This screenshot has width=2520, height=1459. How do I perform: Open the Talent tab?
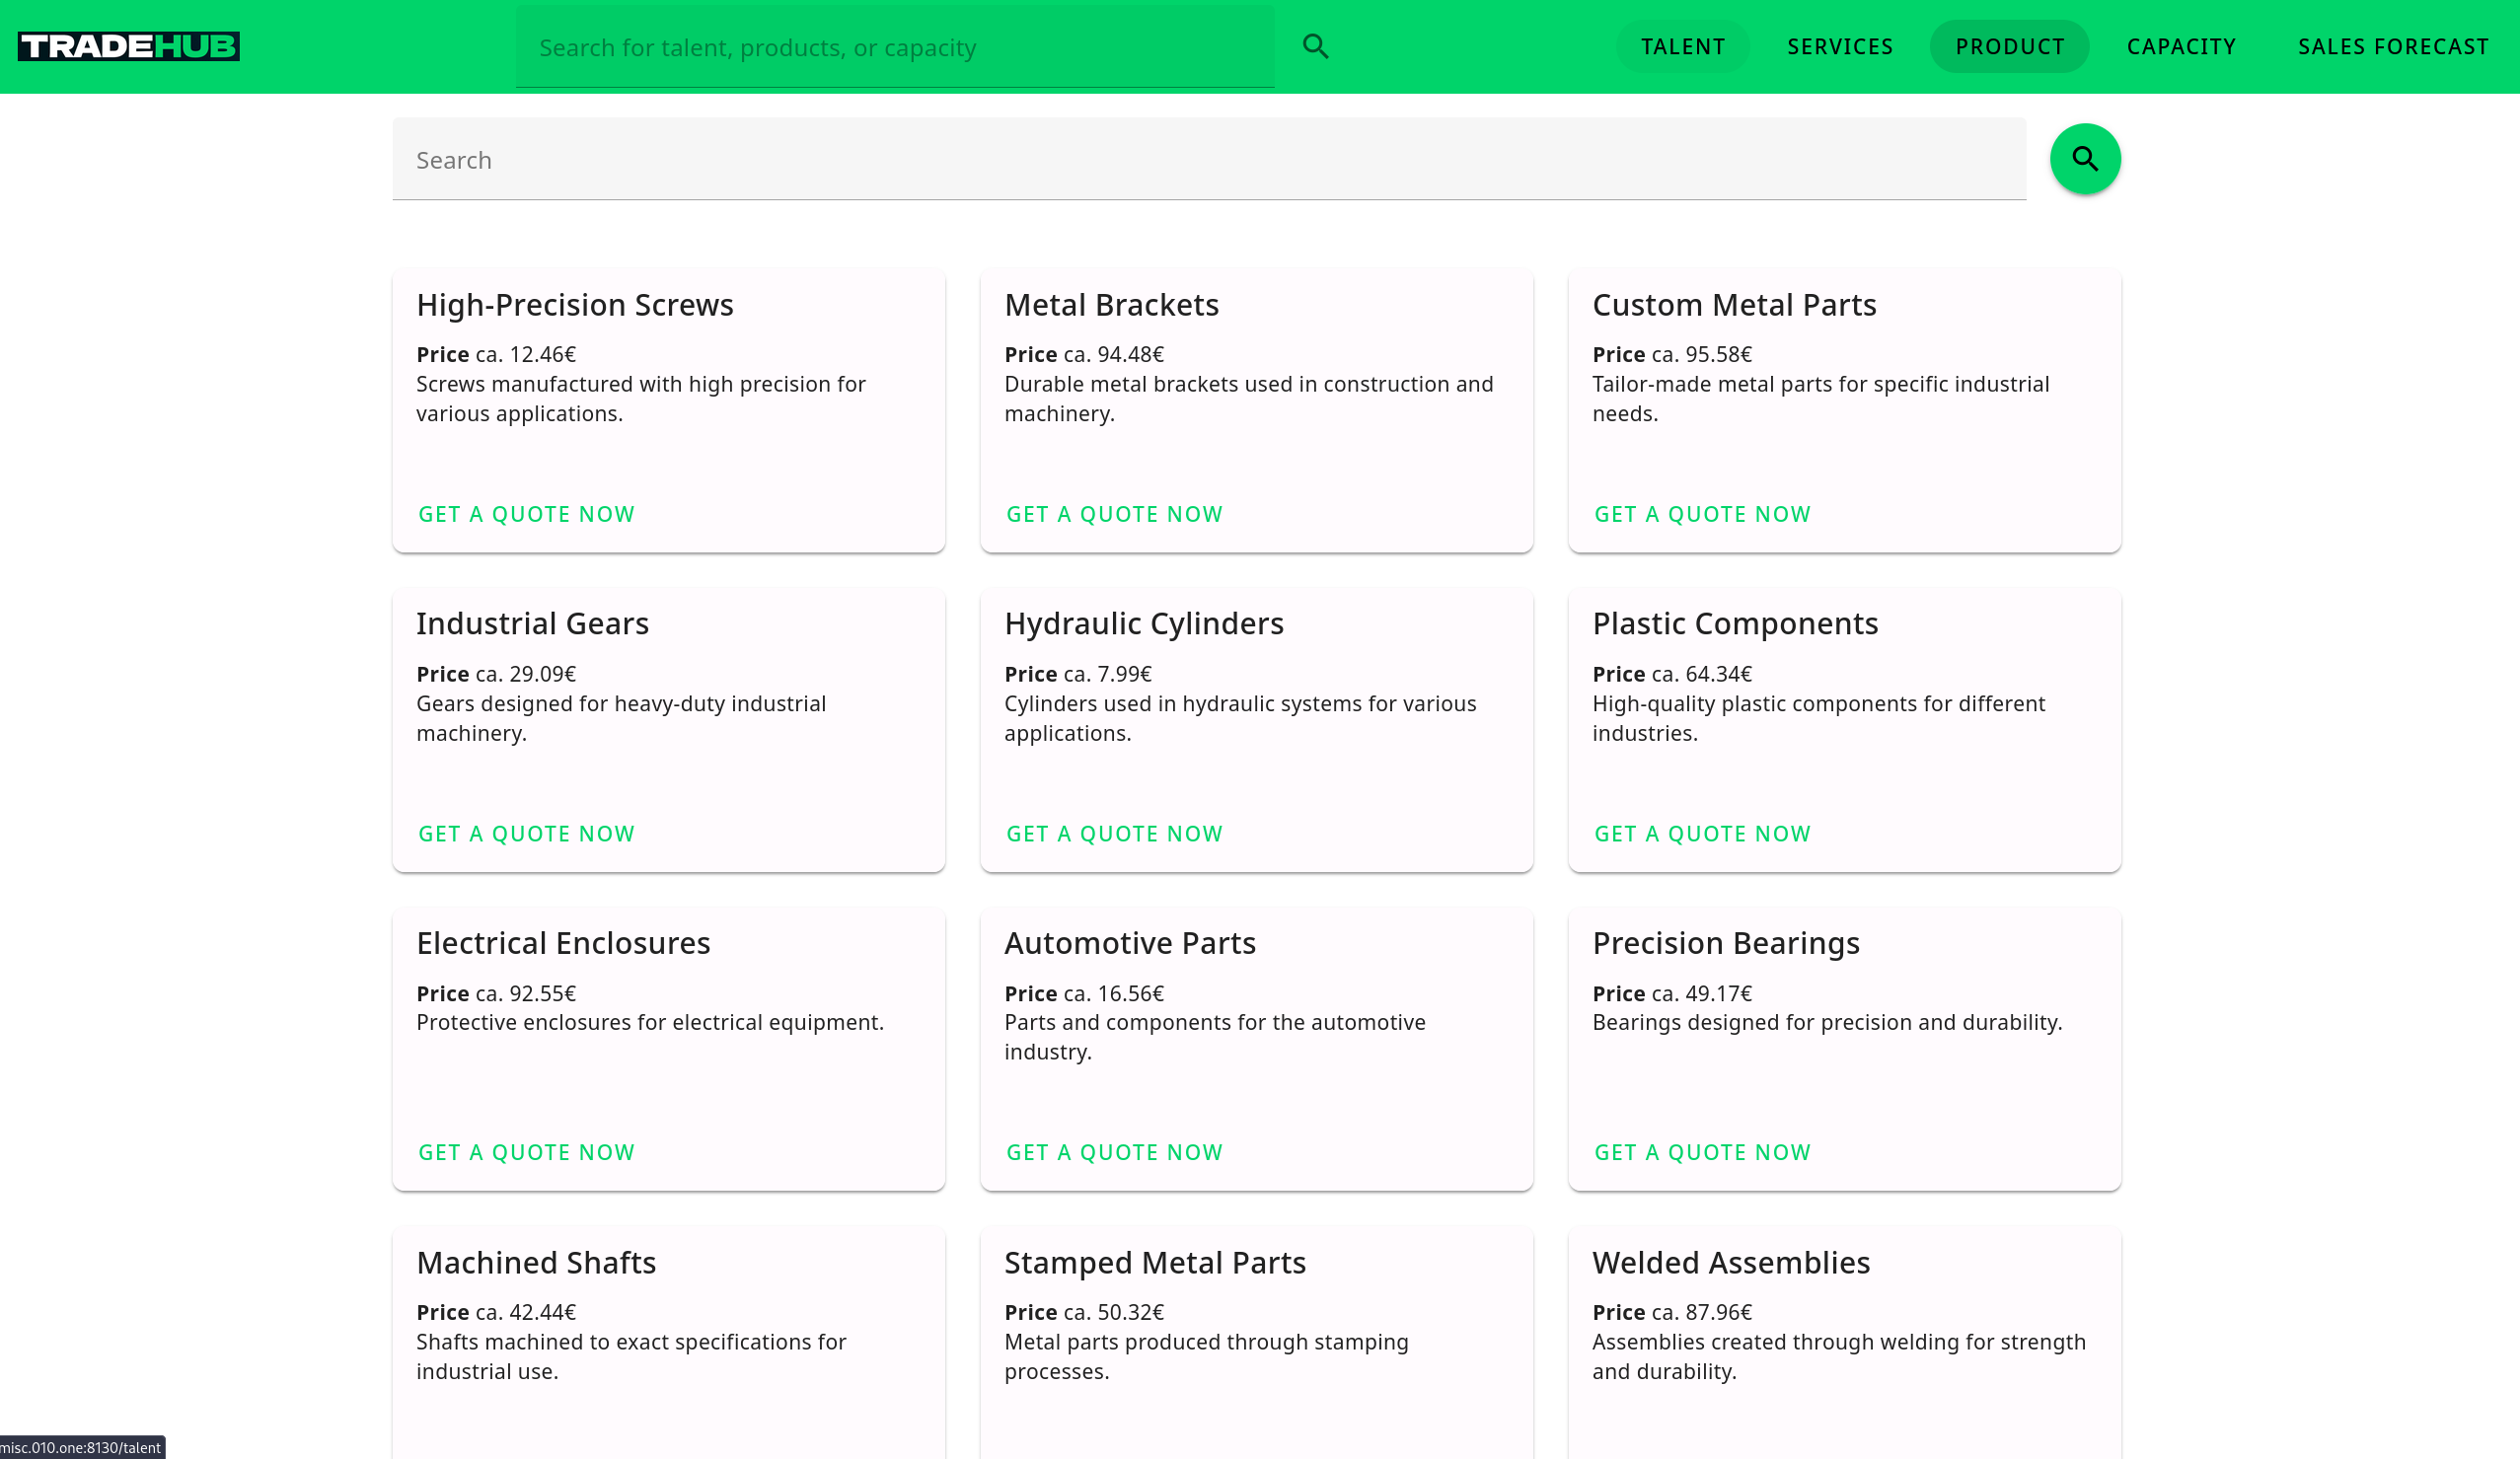1682,46
